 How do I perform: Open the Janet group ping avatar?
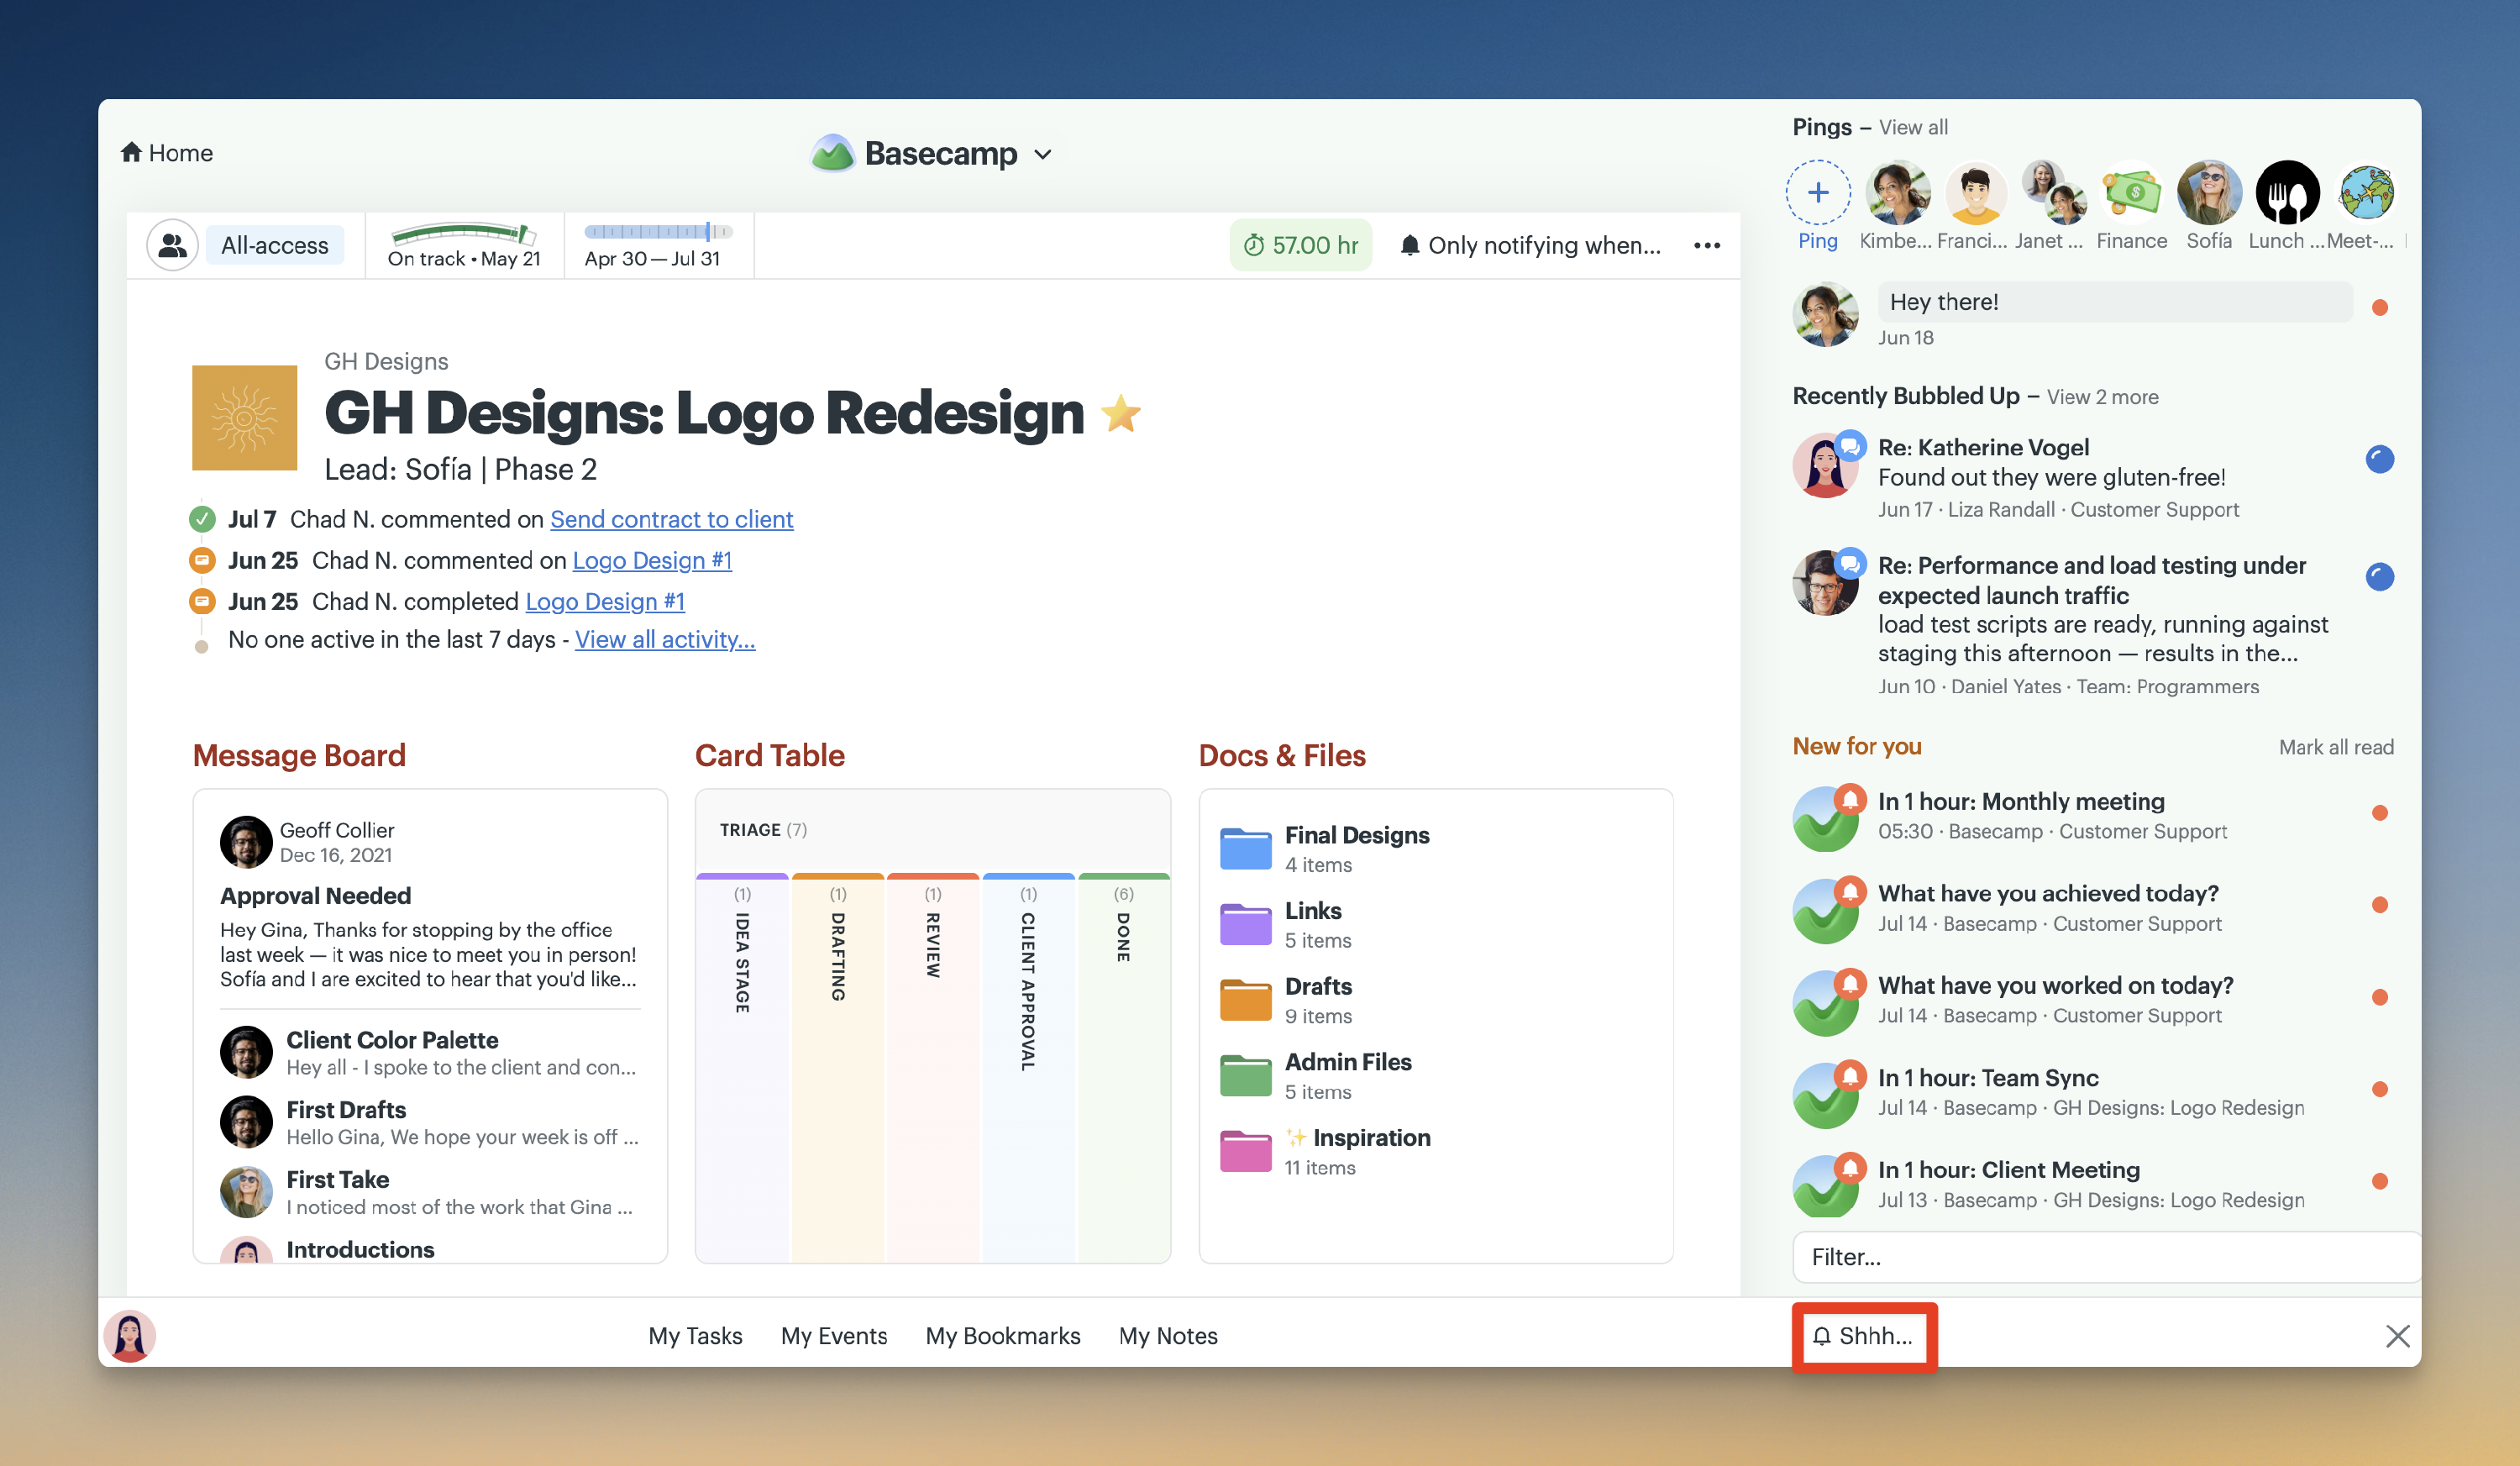(x=2053, y=192)
